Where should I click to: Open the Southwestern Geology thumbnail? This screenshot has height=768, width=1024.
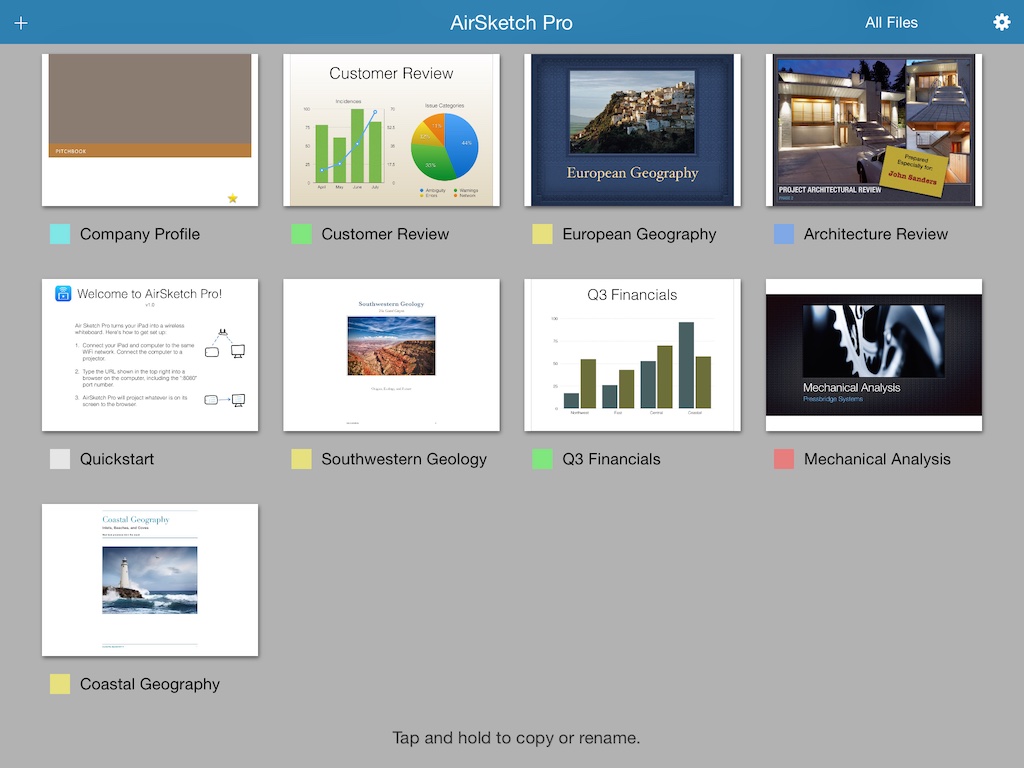391,355
